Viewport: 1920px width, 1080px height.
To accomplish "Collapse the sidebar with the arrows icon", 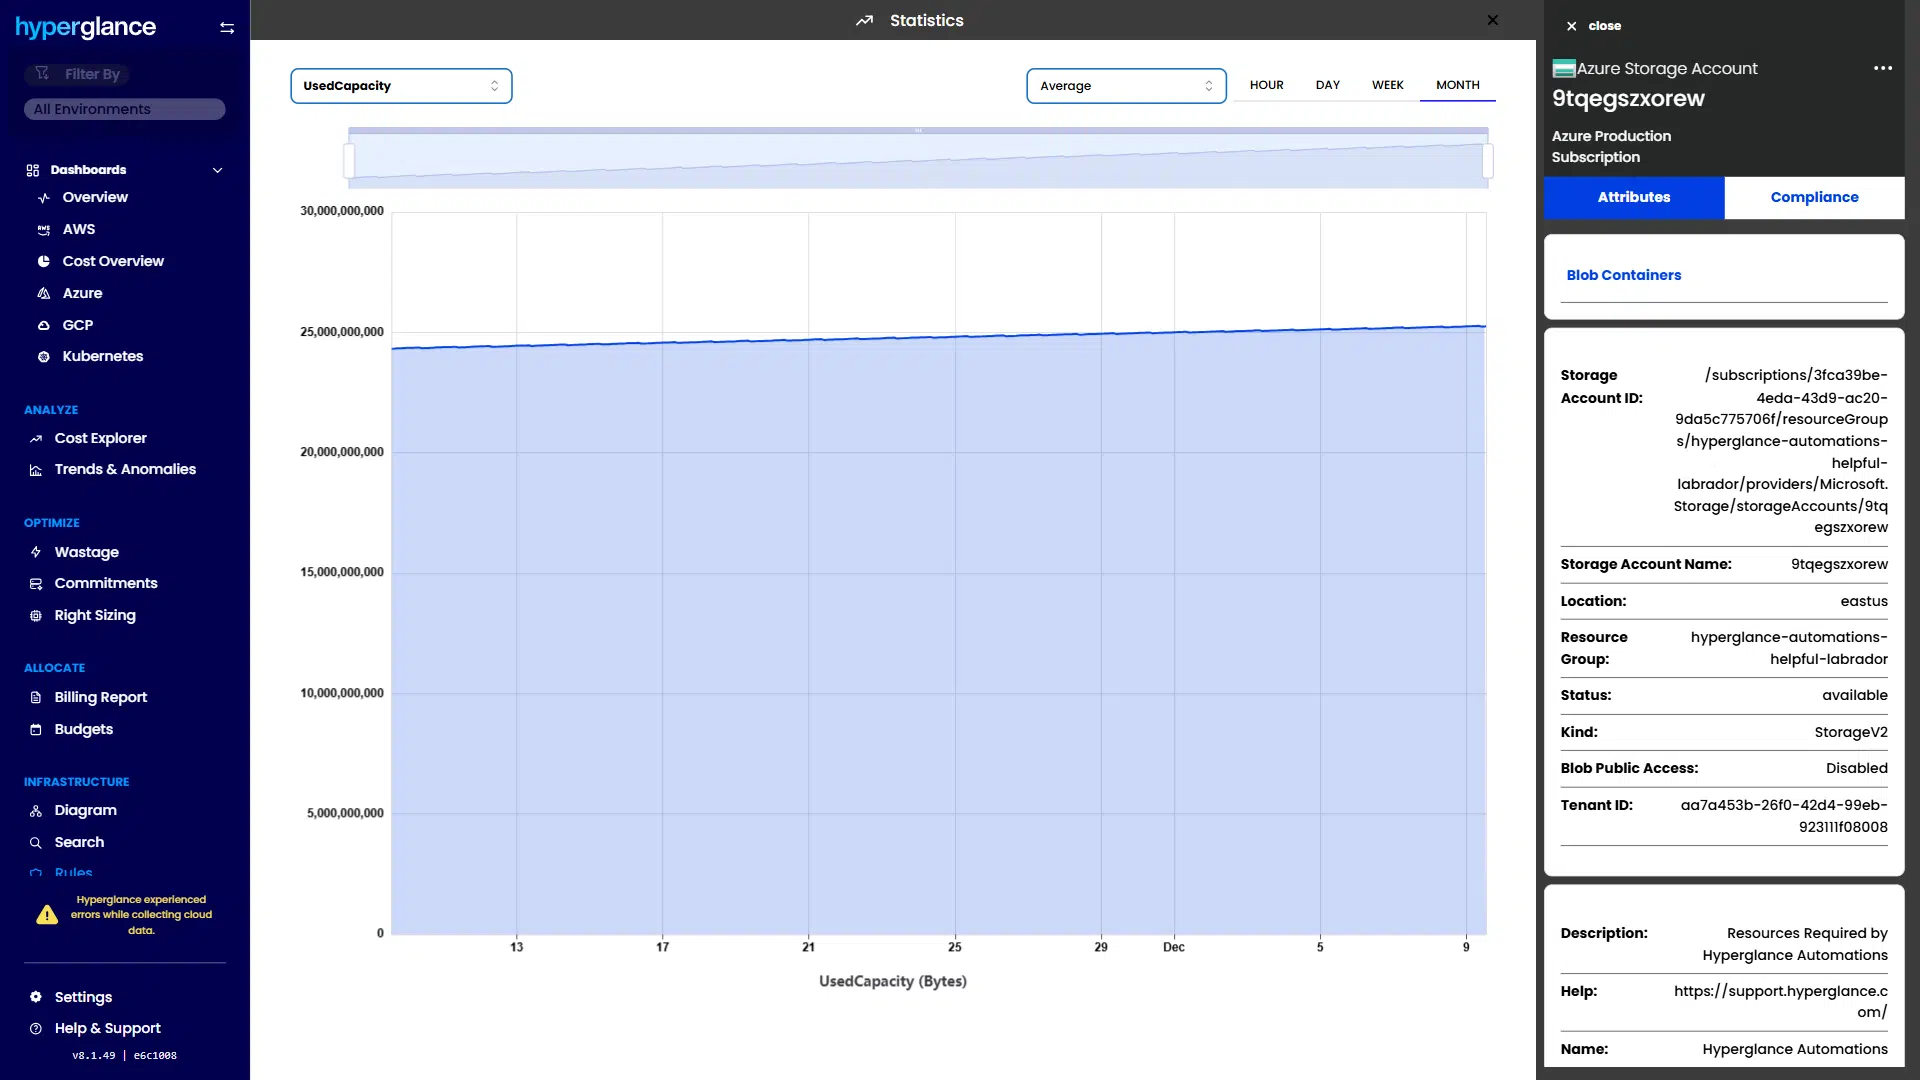I will [227, 28].
